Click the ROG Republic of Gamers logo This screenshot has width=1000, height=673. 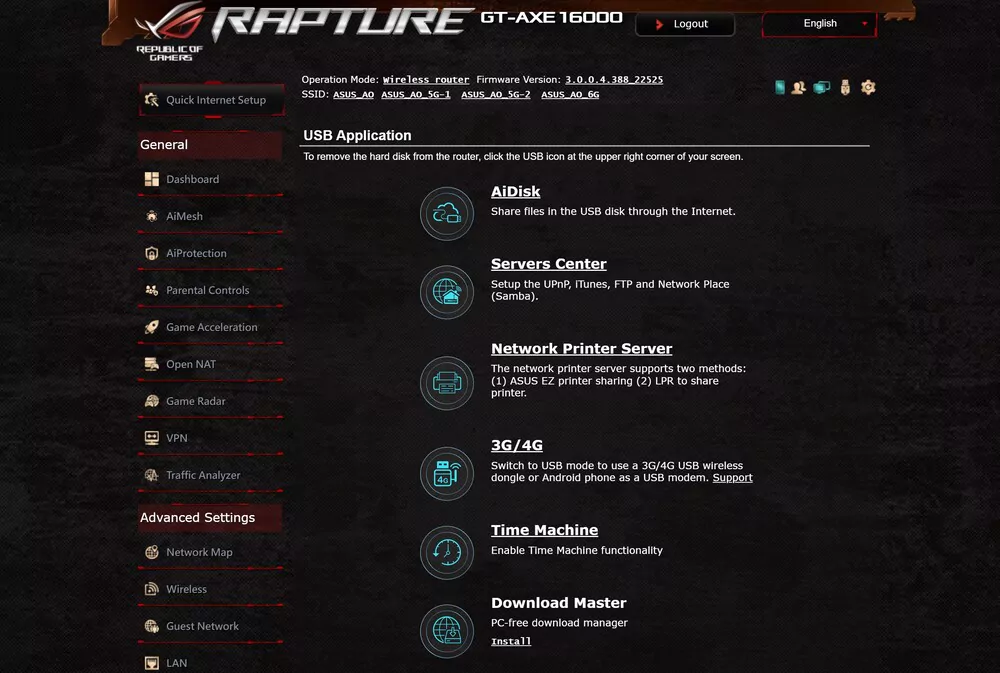[170, 32]
